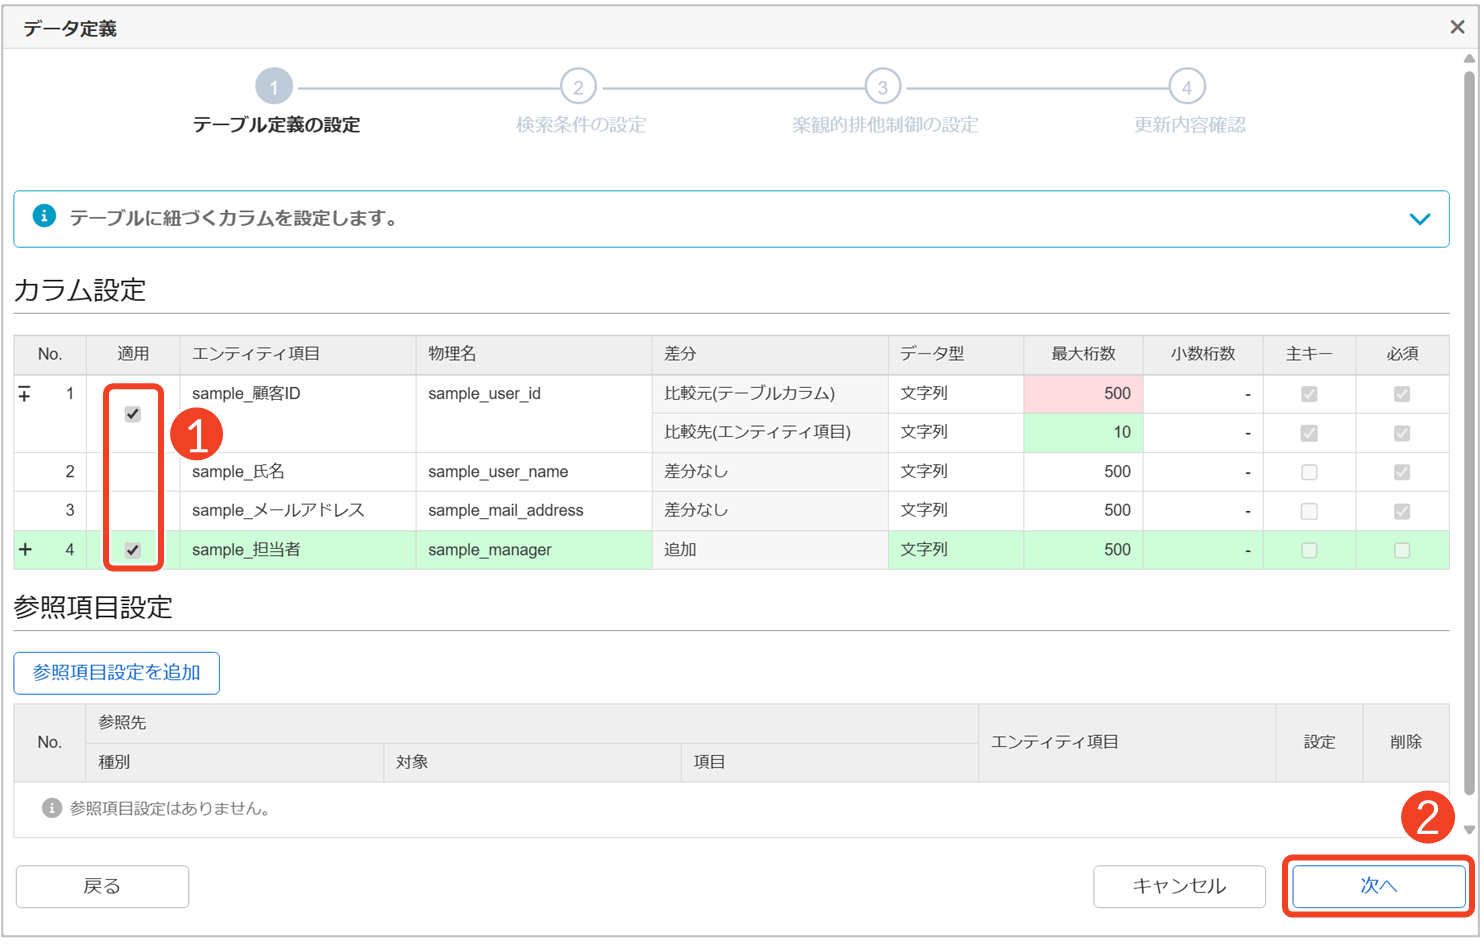The height and width of the screenshot is (945, 1484).
Task: Click the step 2 circle 検索条件の設定
Action: [578, 88]
